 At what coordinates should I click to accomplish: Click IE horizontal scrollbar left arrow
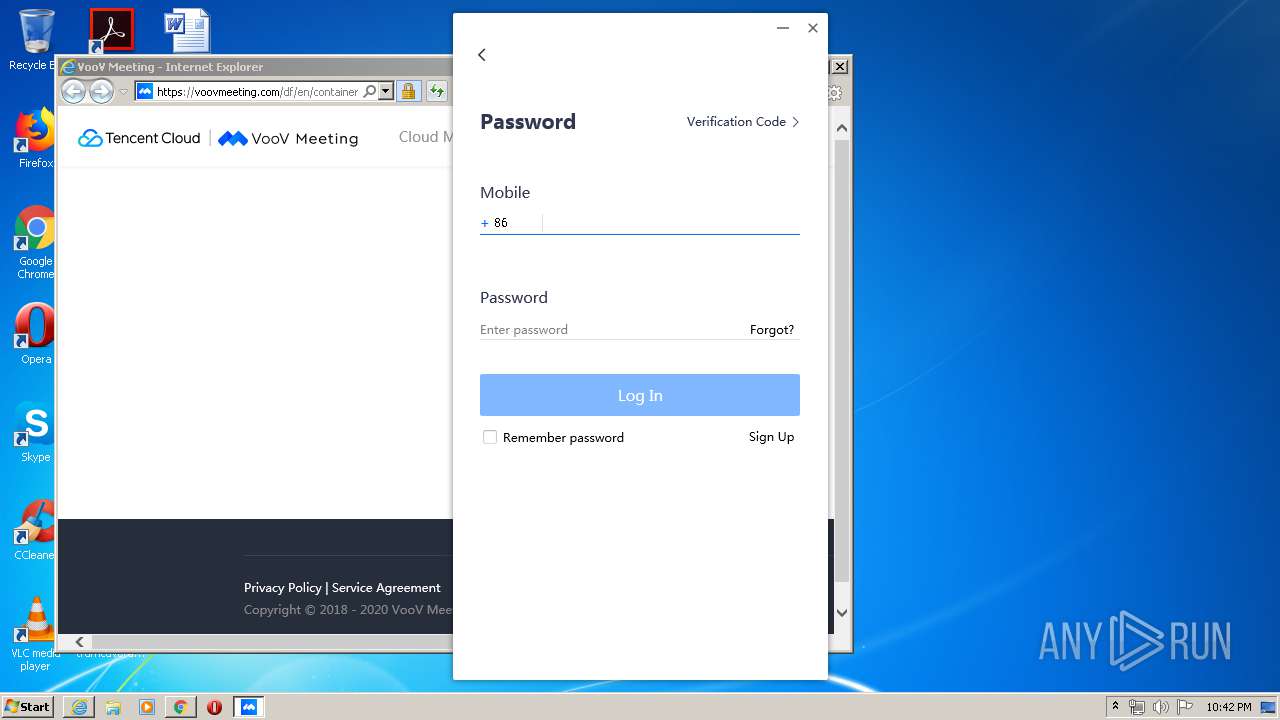tap(80, 642)
